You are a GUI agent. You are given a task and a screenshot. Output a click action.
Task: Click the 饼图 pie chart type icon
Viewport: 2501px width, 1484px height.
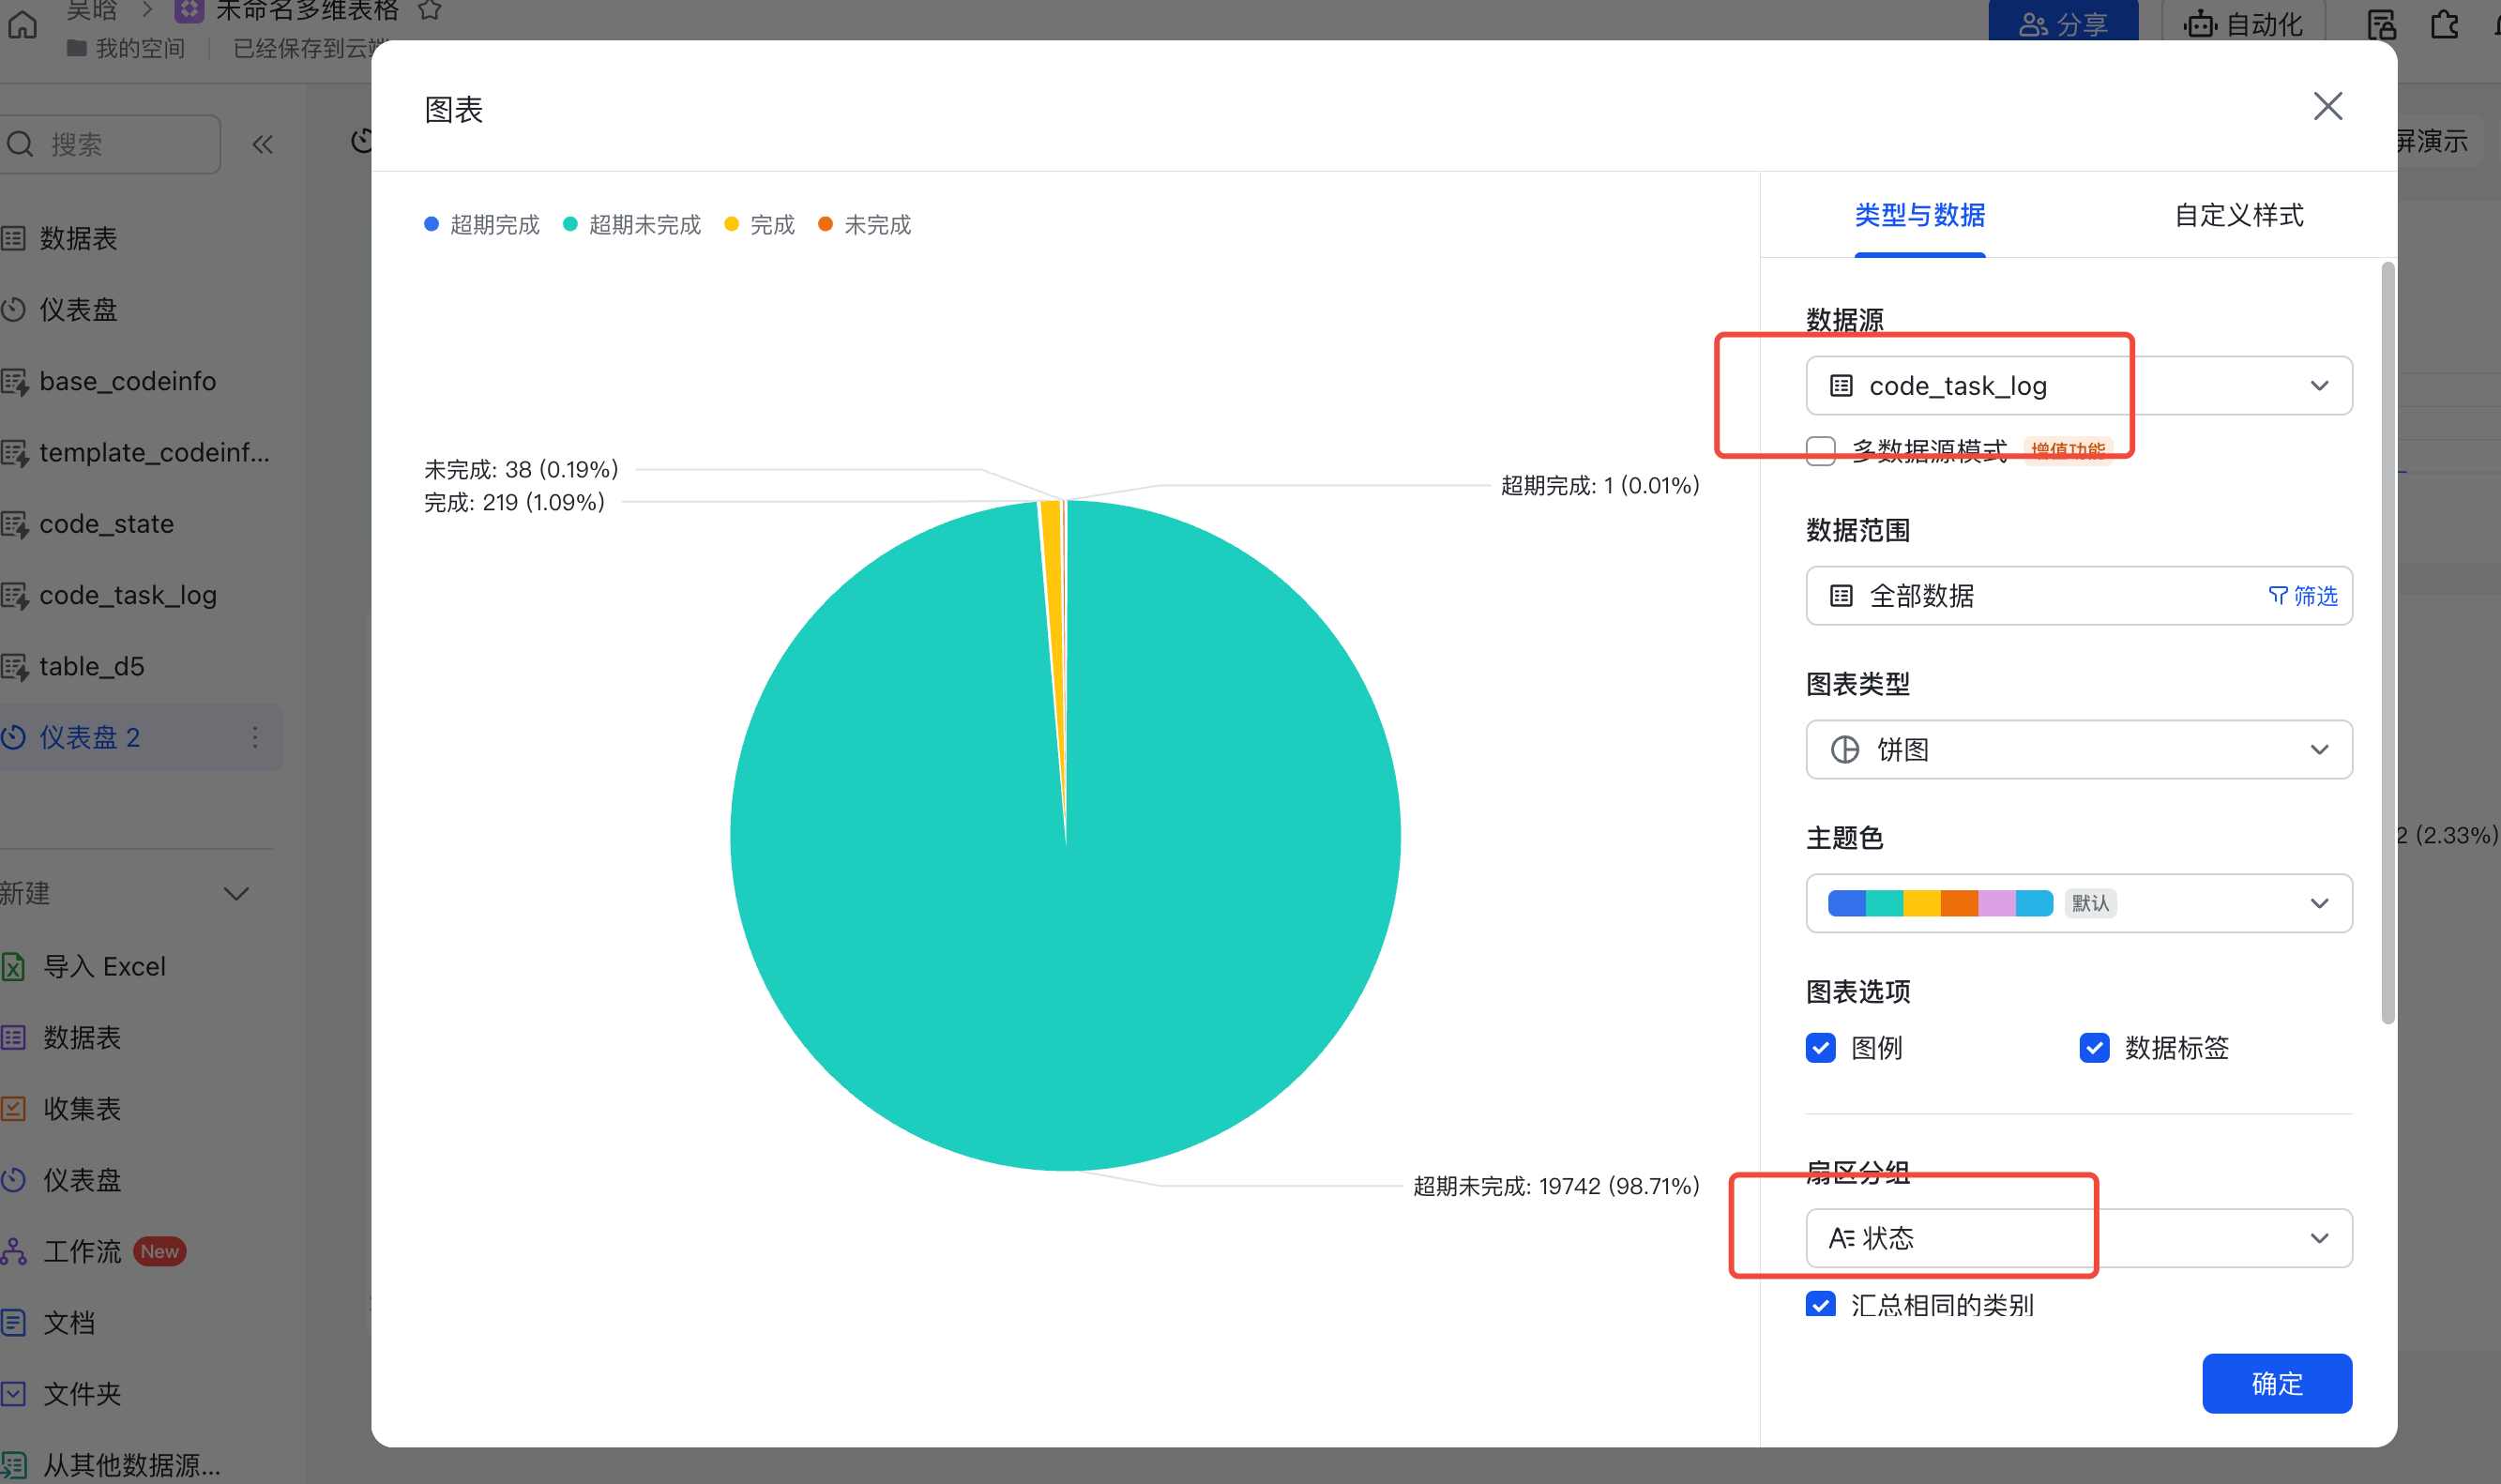(x=1844, y=749)
